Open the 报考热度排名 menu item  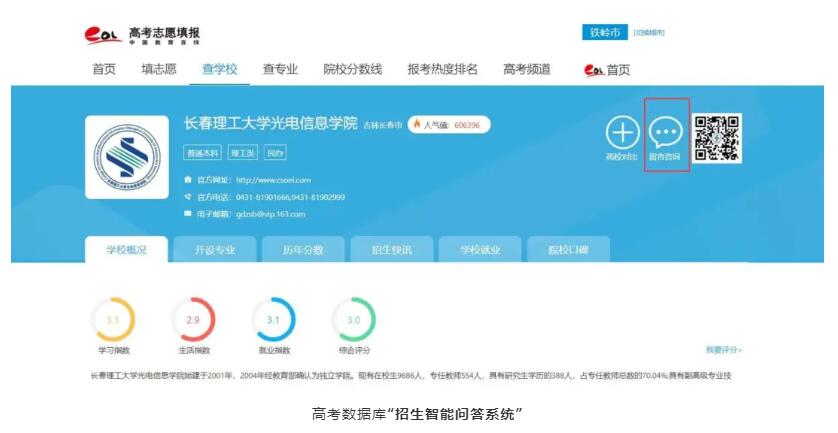tap(443, 69)
